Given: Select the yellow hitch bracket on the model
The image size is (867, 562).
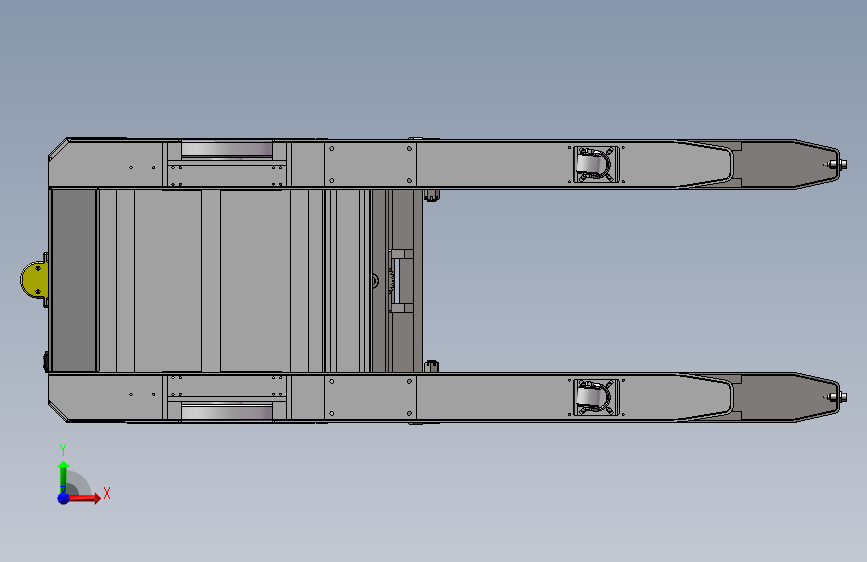Looking at the screenshot, I should tap(34, 280).
